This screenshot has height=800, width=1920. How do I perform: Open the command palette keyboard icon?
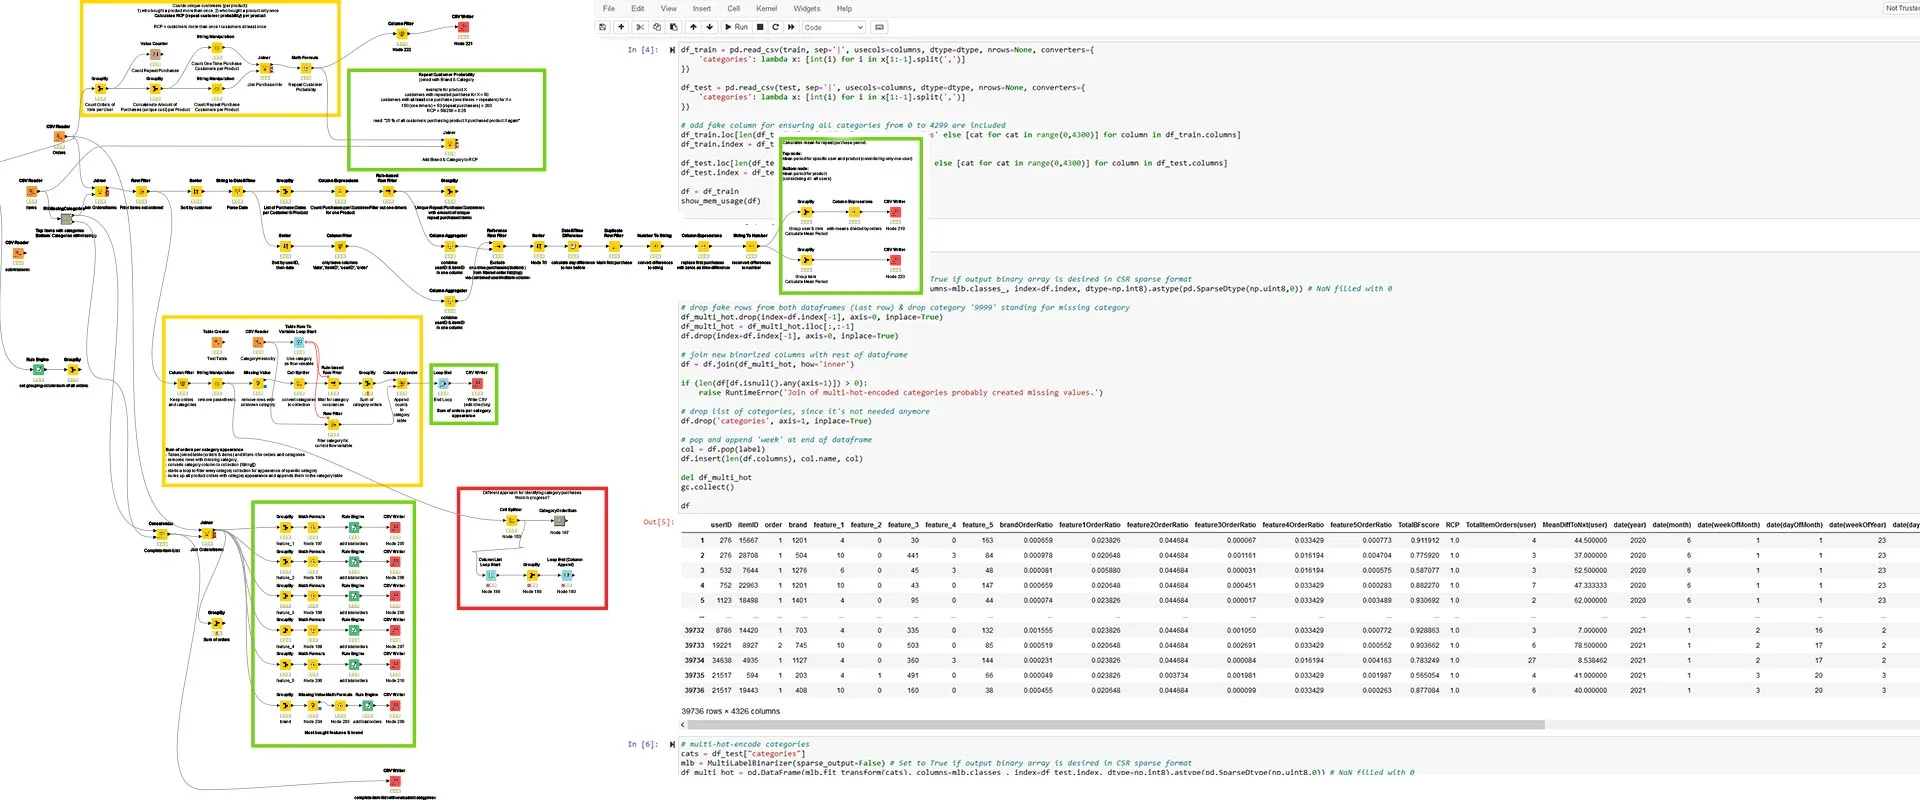pyautogui.click(x=879, y=27)
